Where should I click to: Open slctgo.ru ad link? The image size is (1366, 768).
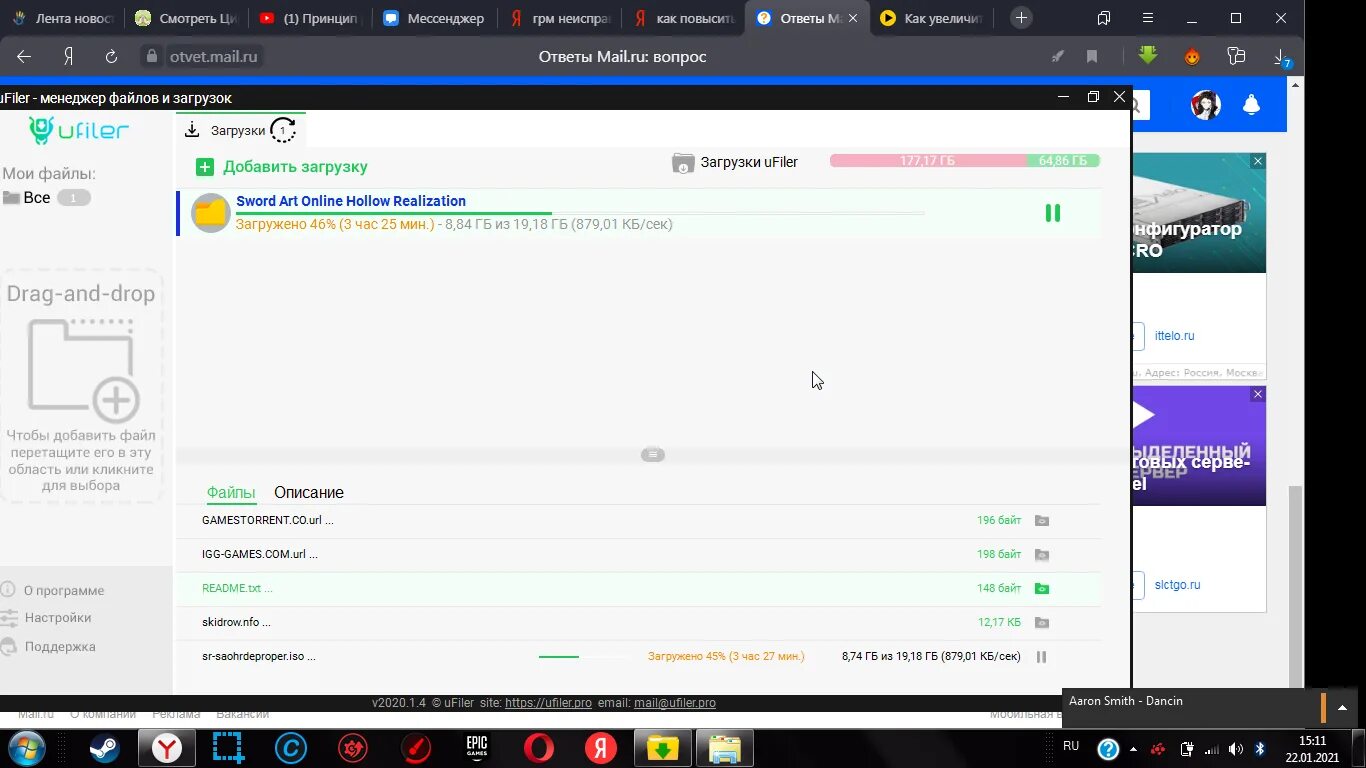[1177, 585]
